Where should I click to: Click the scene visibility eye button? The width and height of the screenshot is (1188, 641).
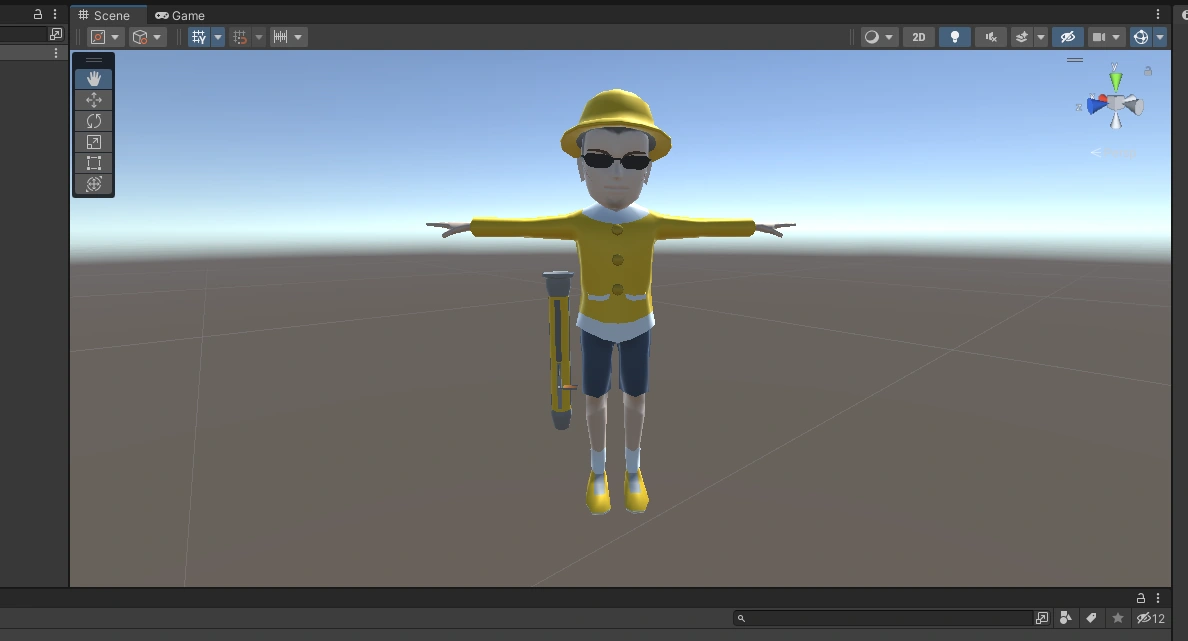(x=1068, y=36)
